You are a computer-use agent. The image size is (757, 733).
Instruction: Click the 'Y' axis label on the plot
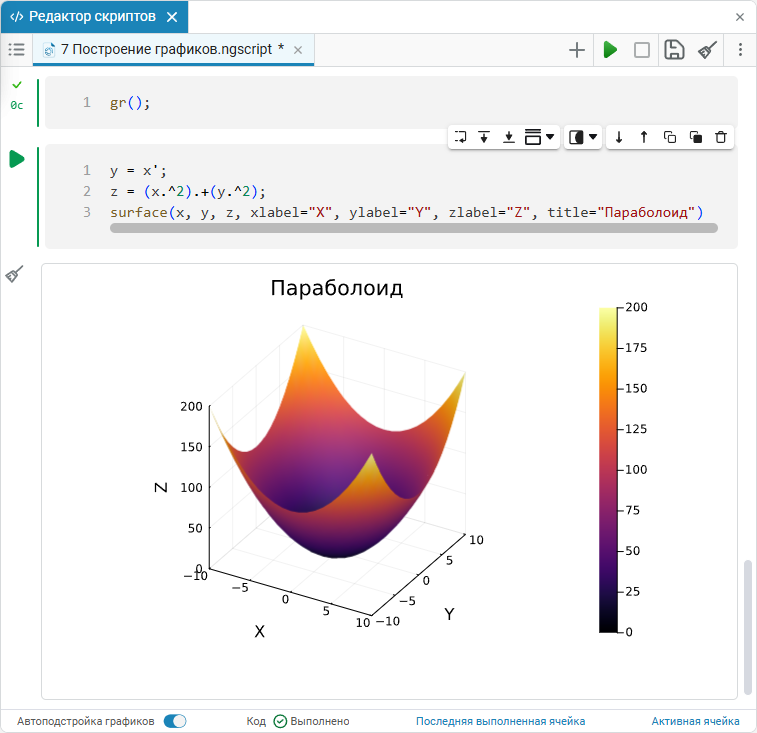[x=449, y=614]
